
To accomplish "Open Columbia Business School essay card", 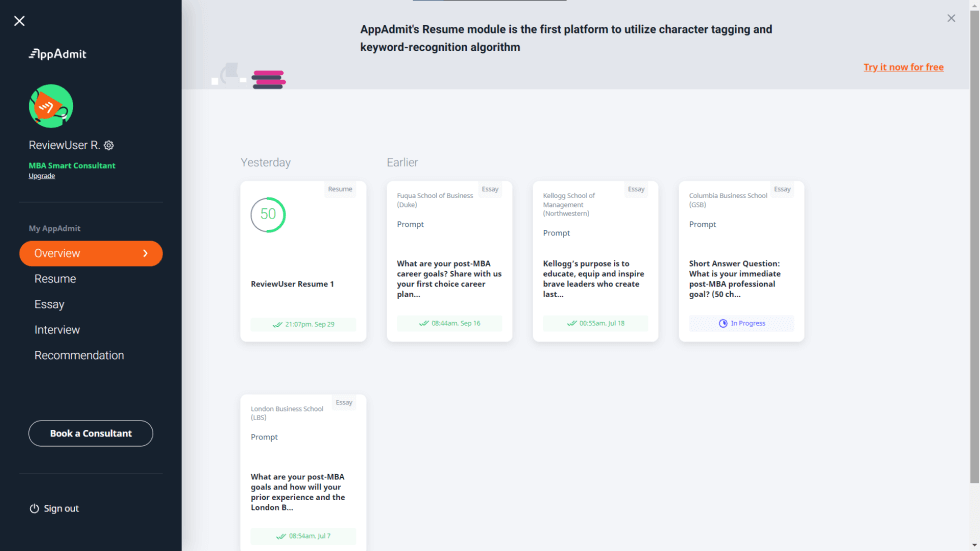I will pos(741,261).
